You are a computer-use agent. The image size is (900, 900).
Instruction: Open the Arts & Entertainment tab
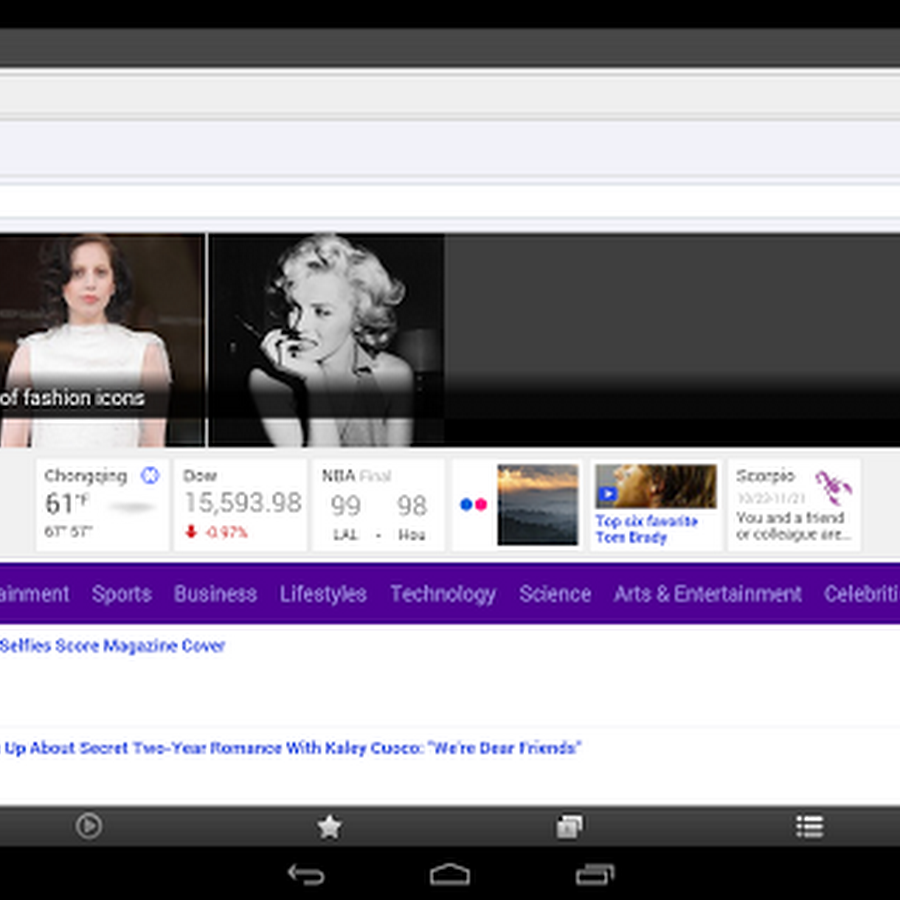[x=707, y=594]
